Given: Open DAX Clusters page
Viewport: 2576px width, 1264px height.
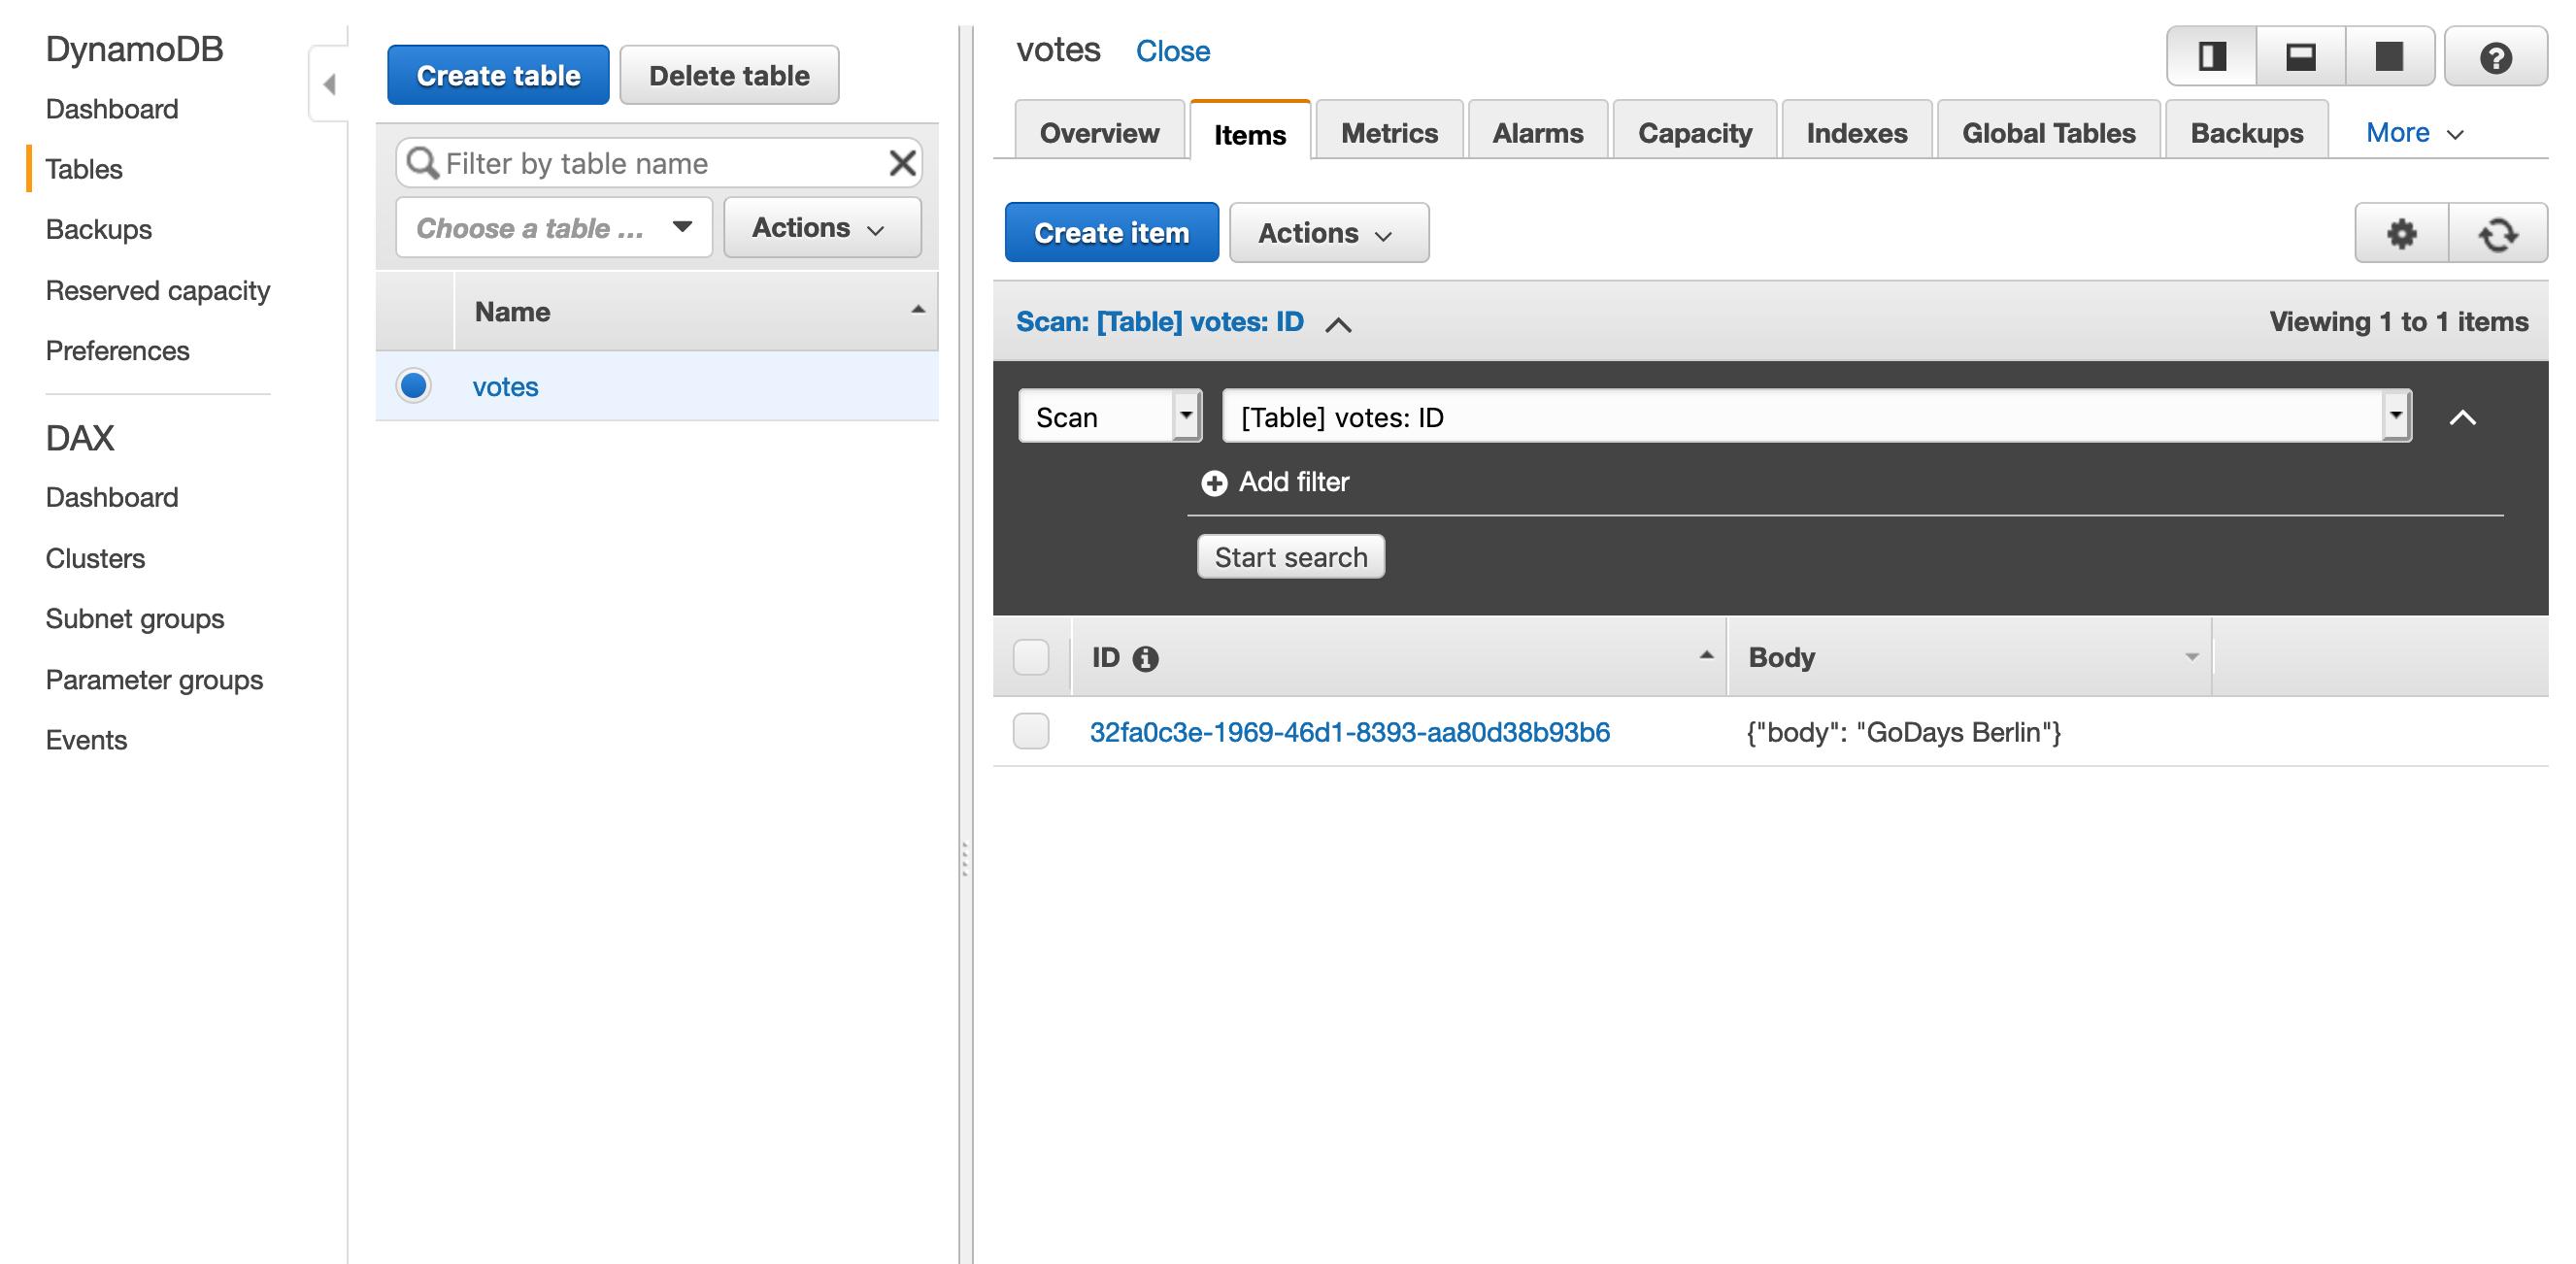Looking at the screenshot, I should point(96,558).
